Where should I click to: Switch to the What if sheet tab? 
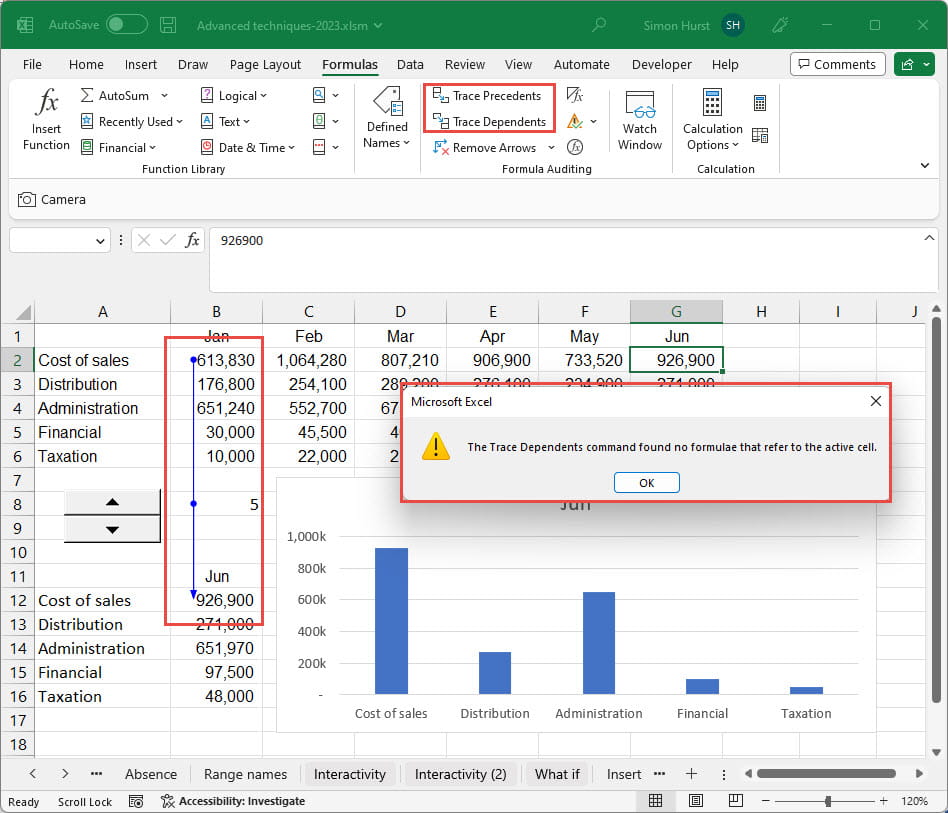tap(557, 774)
